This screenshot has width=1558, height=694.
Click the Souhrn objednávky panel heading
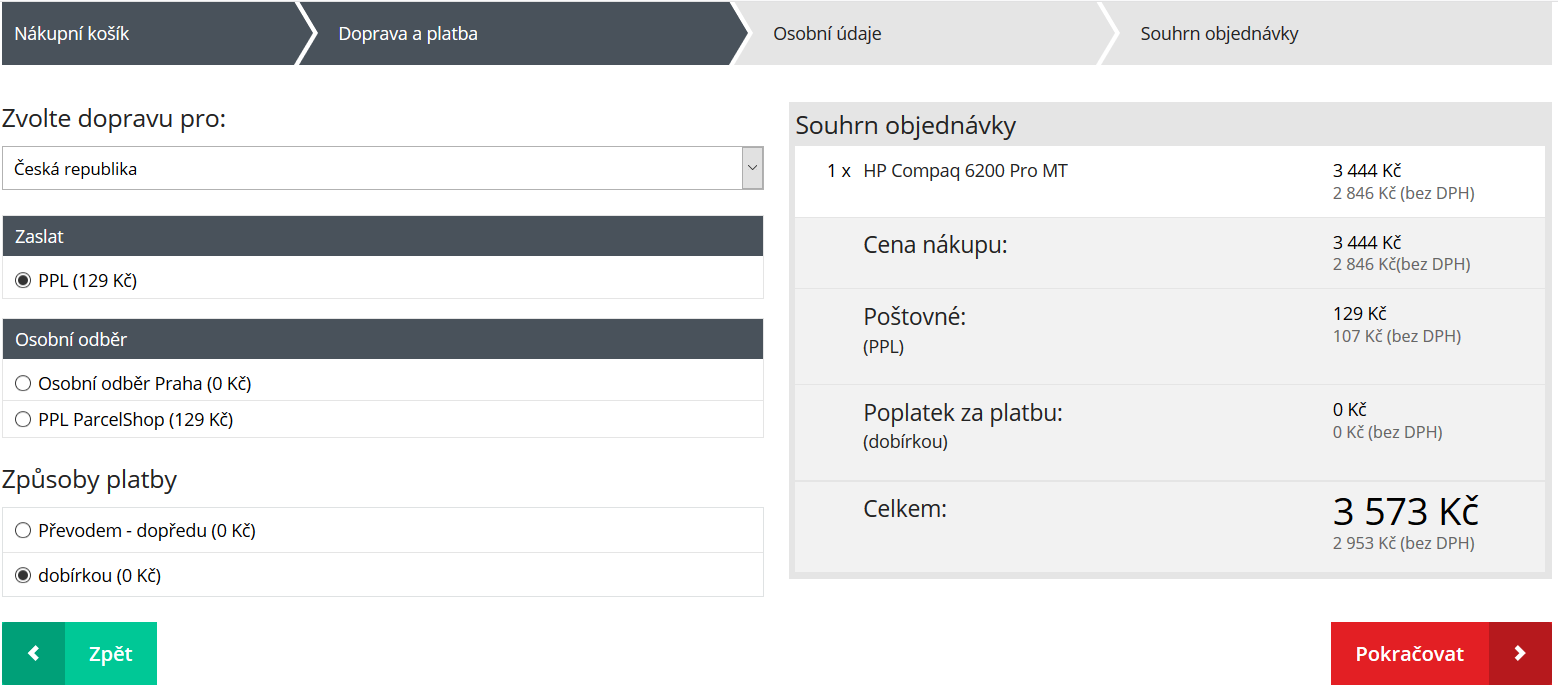[x=906, y=126]
